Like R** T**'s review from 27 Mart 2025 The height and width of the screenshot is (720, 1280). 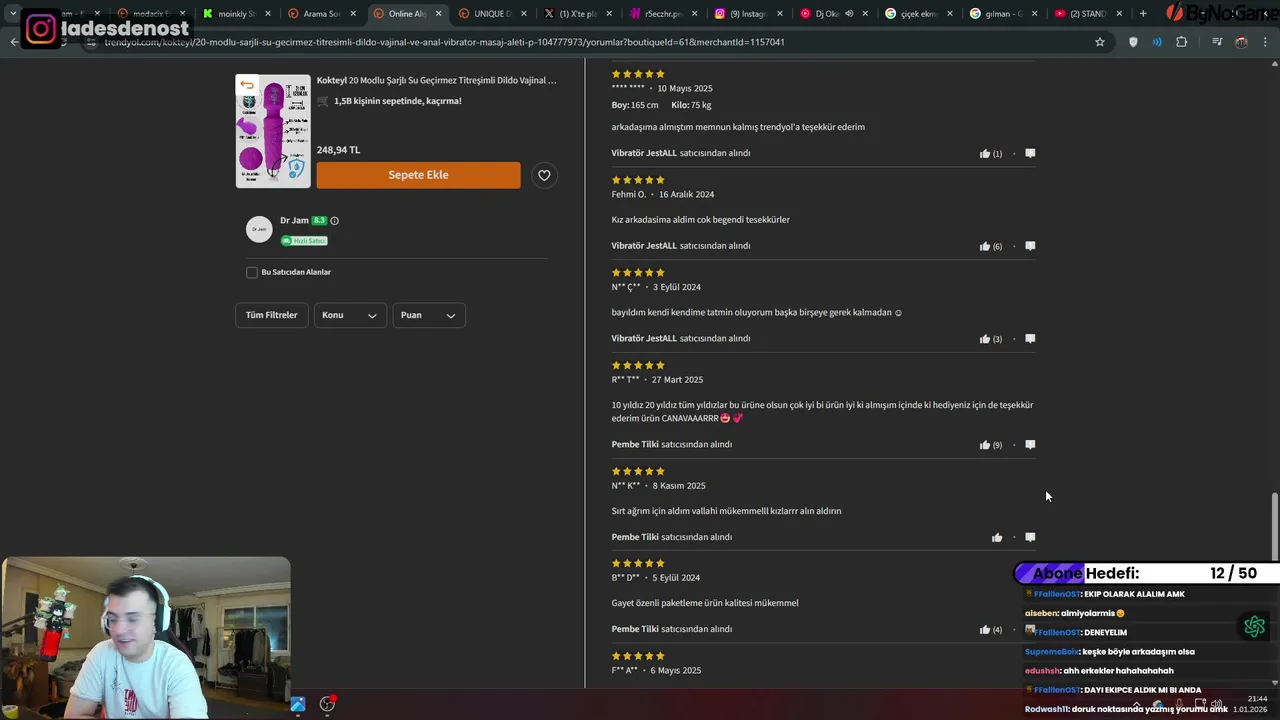click(985, 445)
